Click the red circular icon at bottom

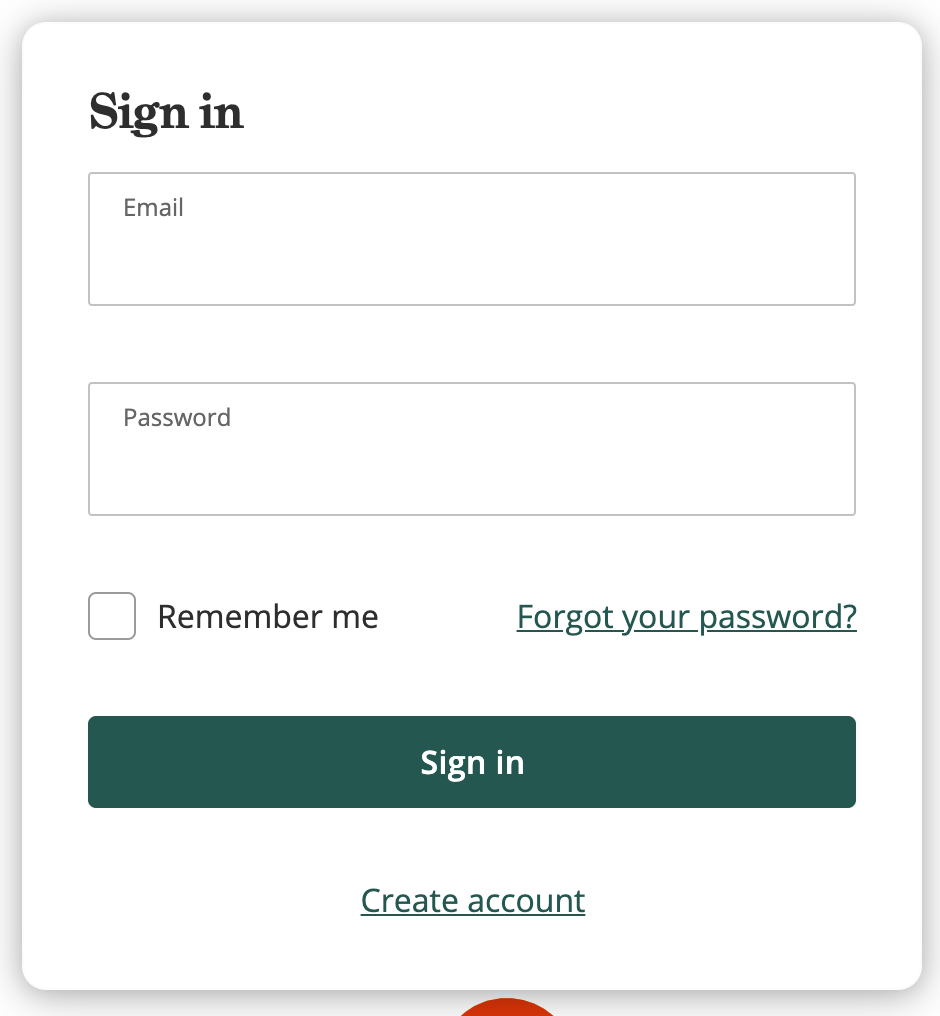point(507,1006)
